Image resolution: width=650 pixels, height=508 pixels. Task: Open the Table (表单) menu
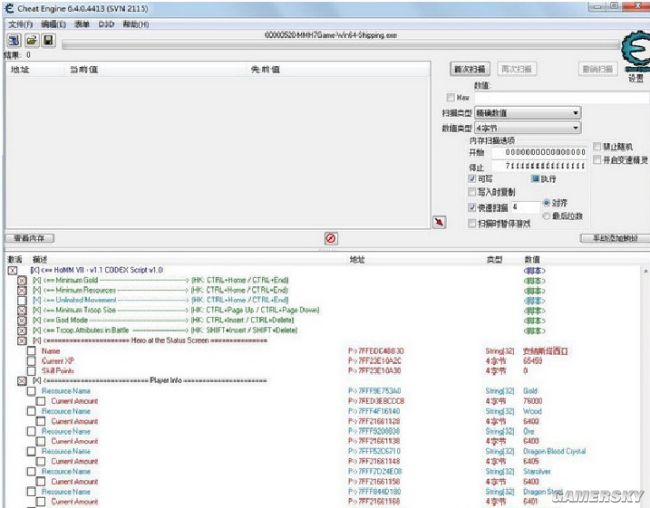click(82, 24)
